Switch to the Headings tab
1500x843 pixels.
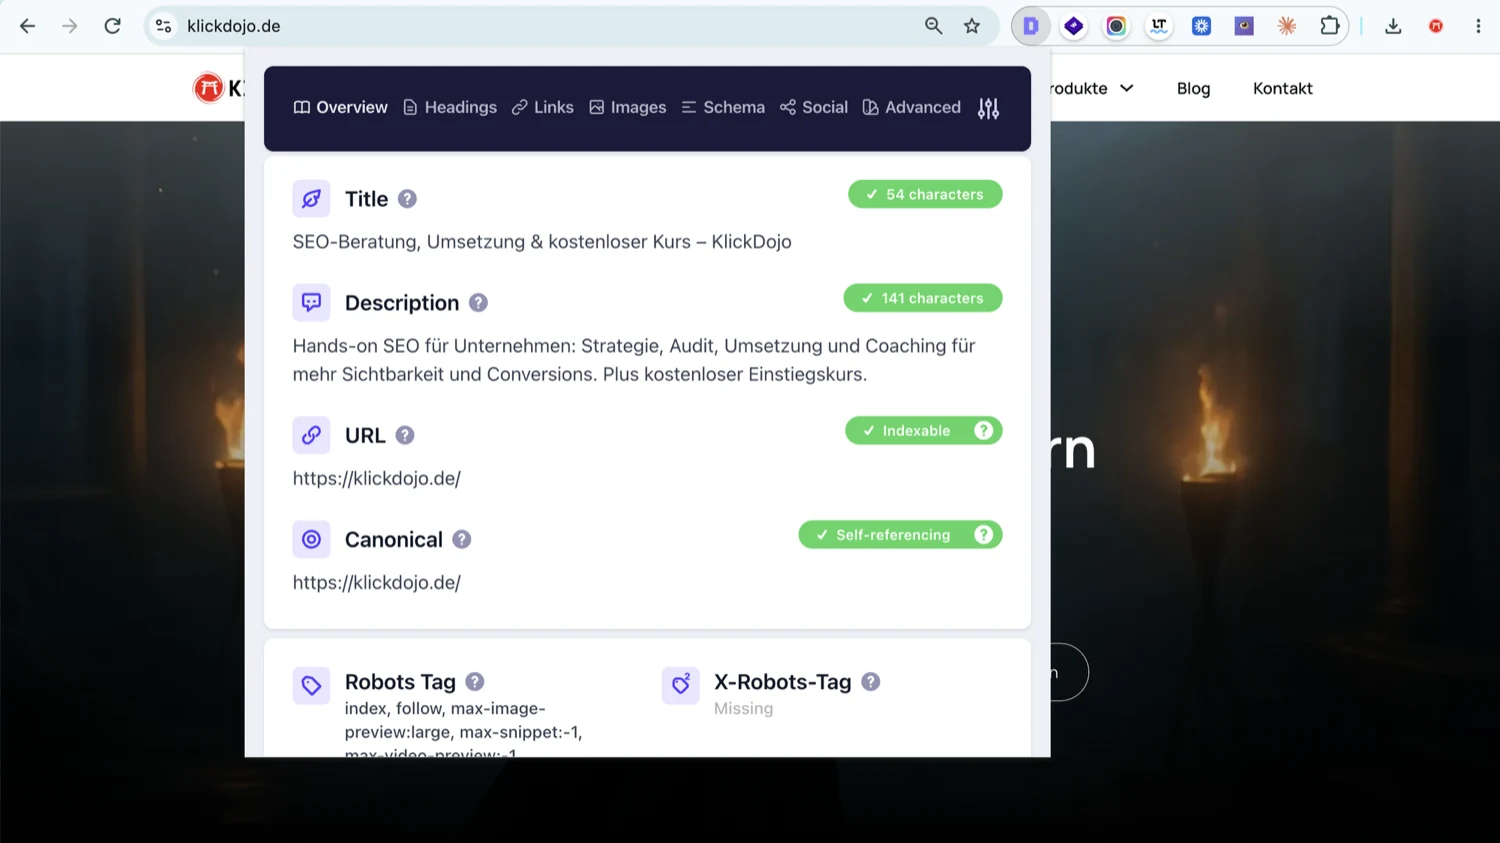coord(450,107)
